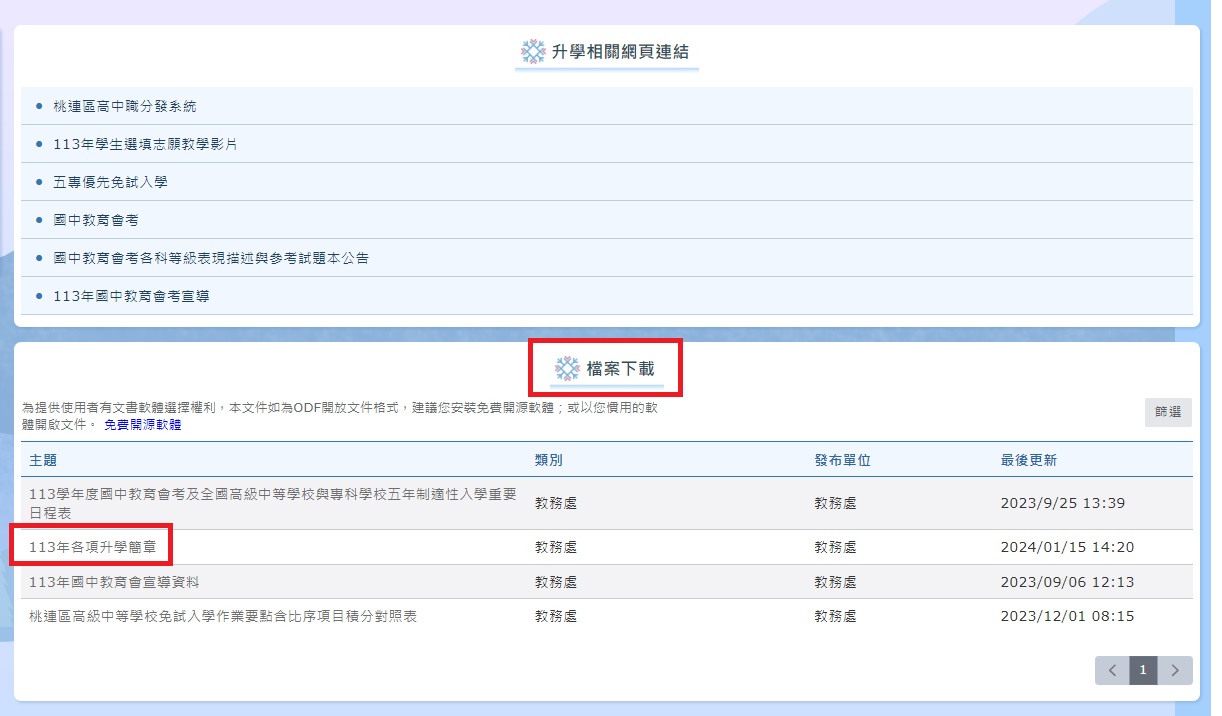Click the 升學相關網頁連結 section heading
The image size is (1222, 716).
tap(620, 52)
